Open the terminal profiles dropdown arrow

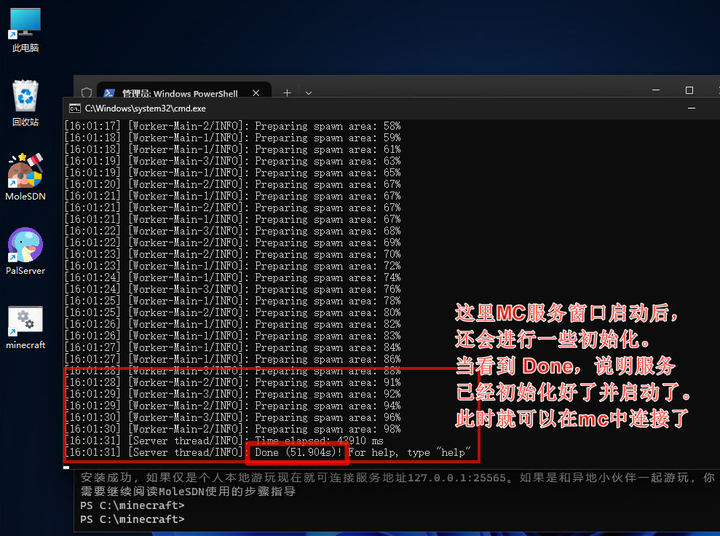(309, 93)
